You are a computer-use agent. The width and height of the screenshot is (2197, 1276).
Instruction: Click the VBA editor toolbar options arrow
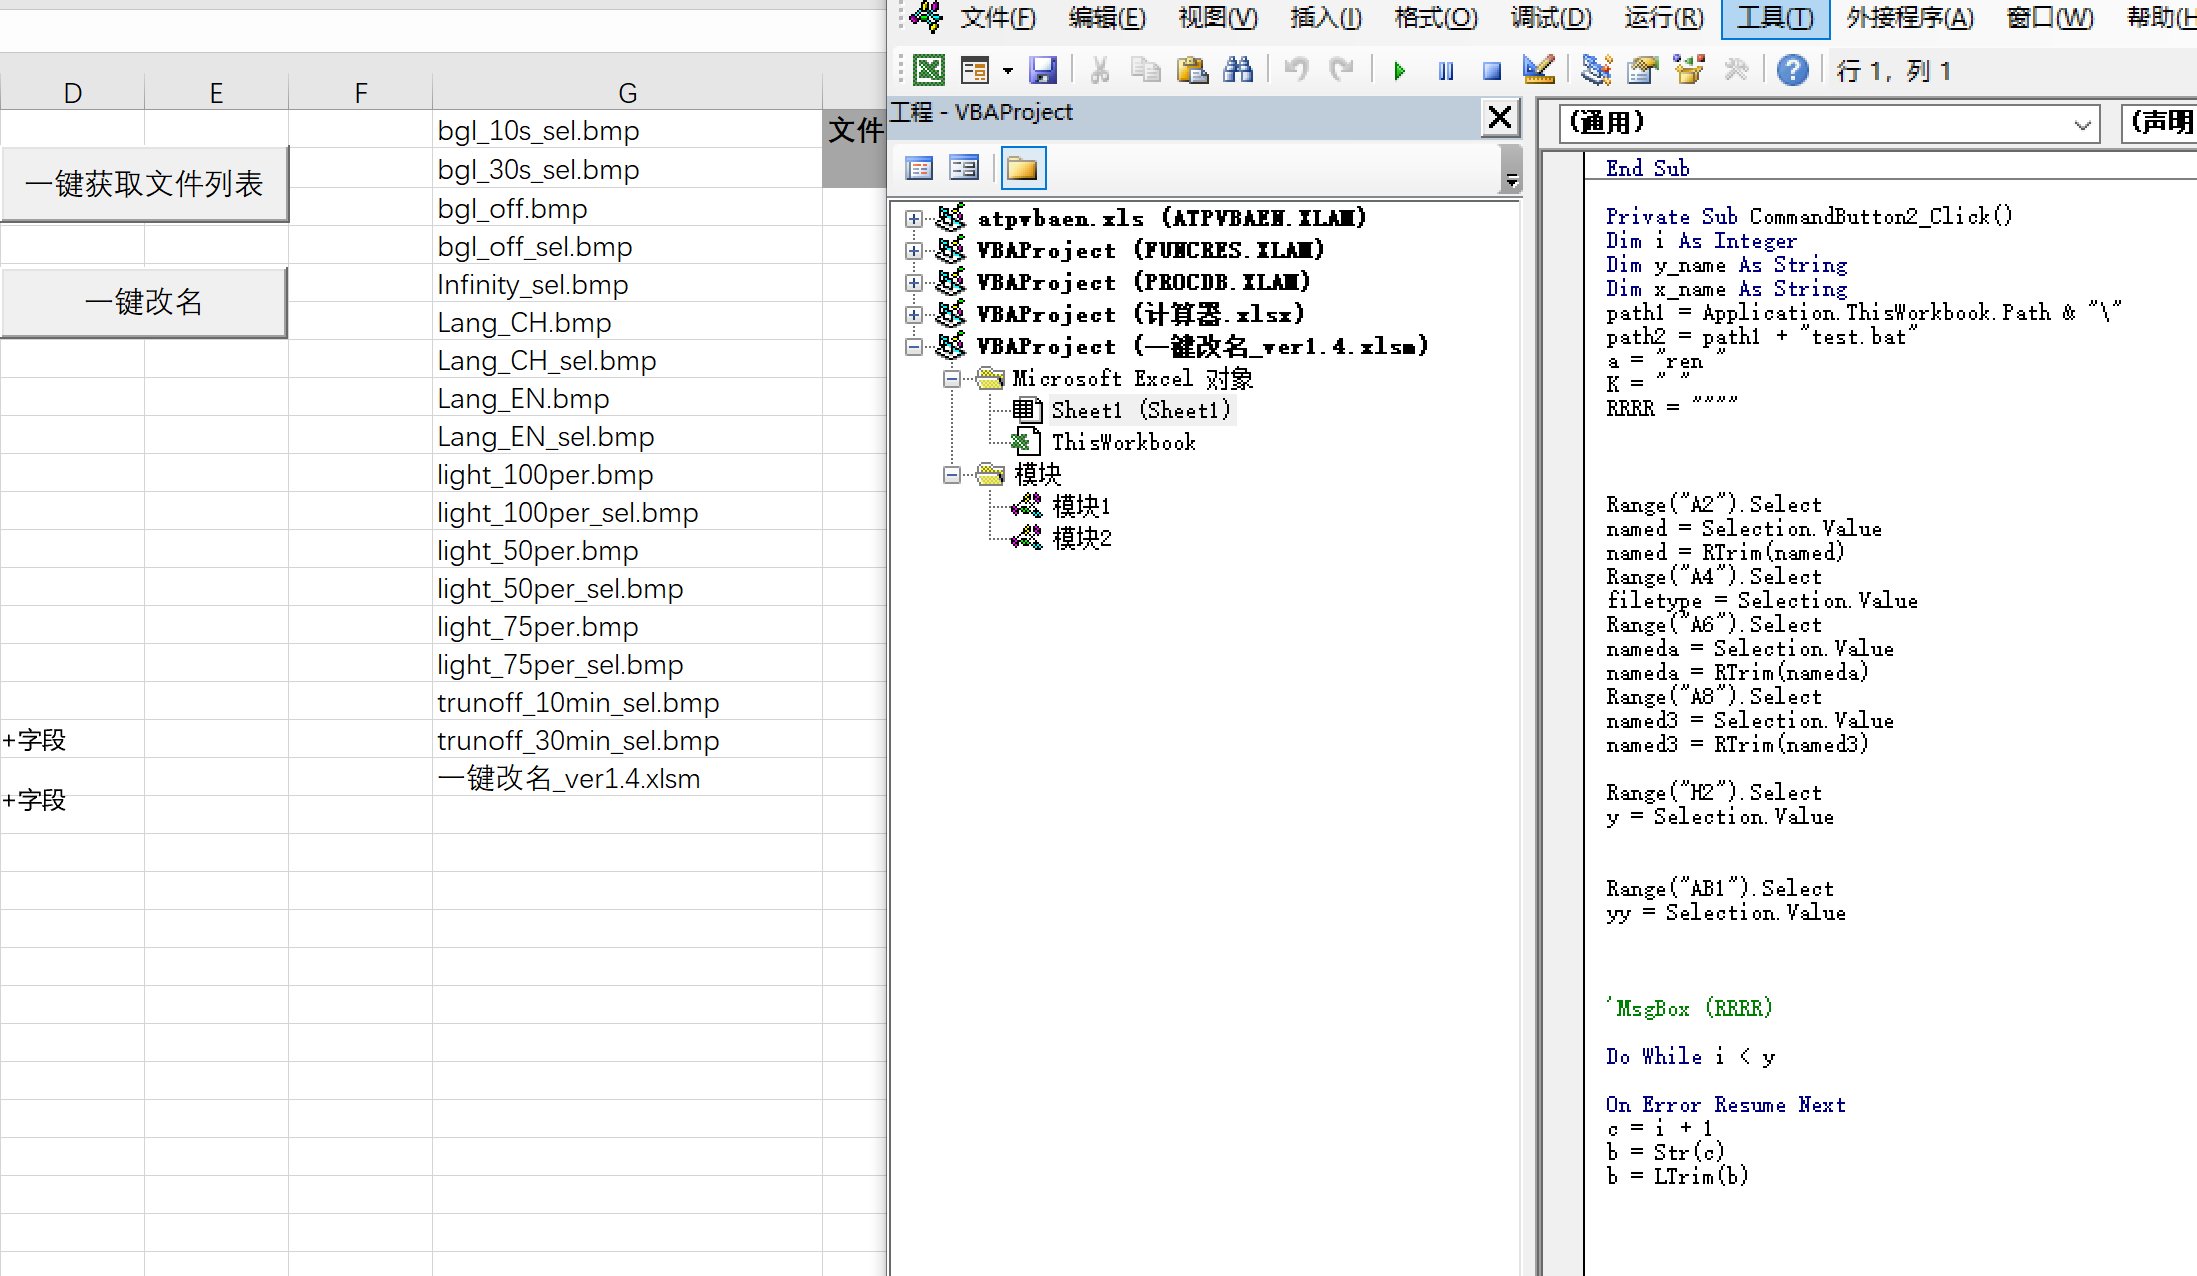tap(1512, 180)
